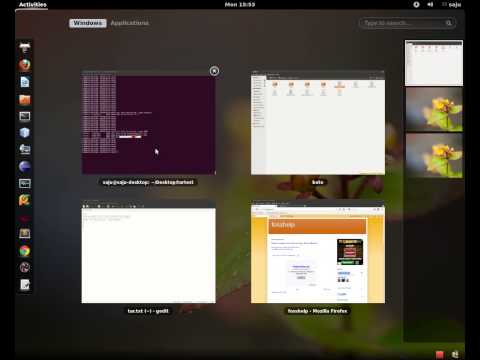The height and width of the screenshot is (360, 480).
Task: Launch Google Chrome from the dash
Action: (25, 251)
